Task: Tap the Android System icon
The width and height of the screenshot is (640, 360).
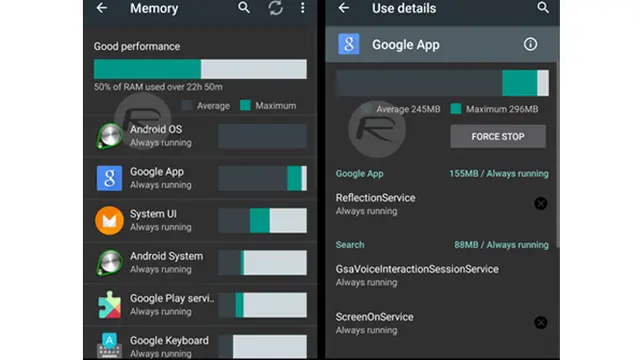Action: tap(109, 262)
